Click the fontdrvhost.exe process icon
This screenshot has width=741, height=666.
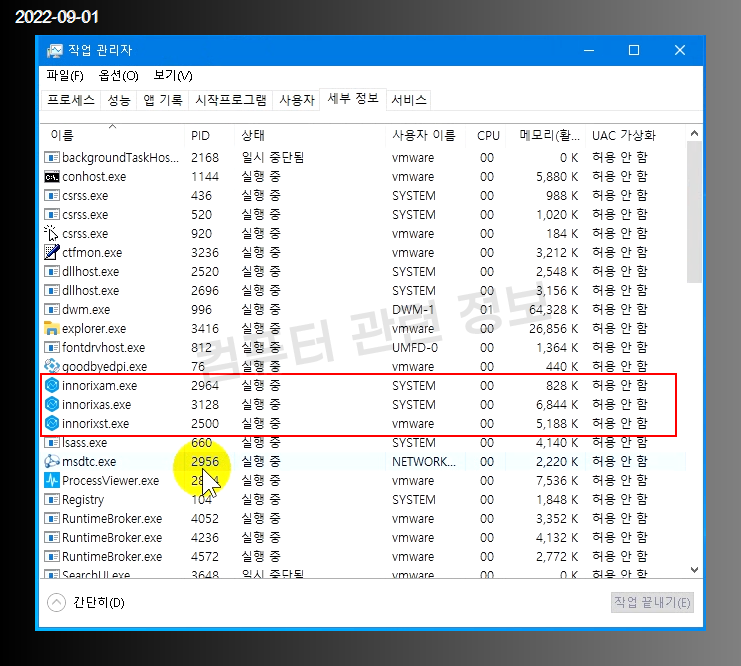(x=52, y=347)
